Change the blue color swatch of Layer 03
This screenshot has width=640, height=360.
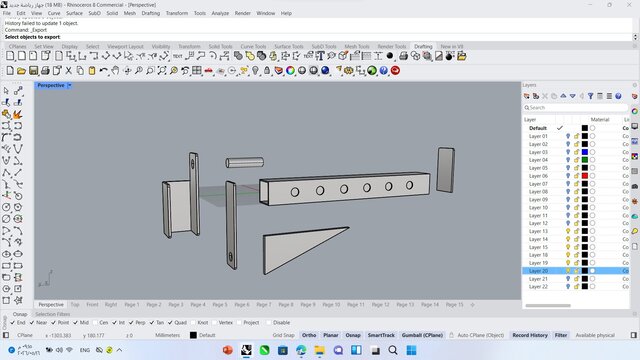pyautogui.click(x=584, y=152)
